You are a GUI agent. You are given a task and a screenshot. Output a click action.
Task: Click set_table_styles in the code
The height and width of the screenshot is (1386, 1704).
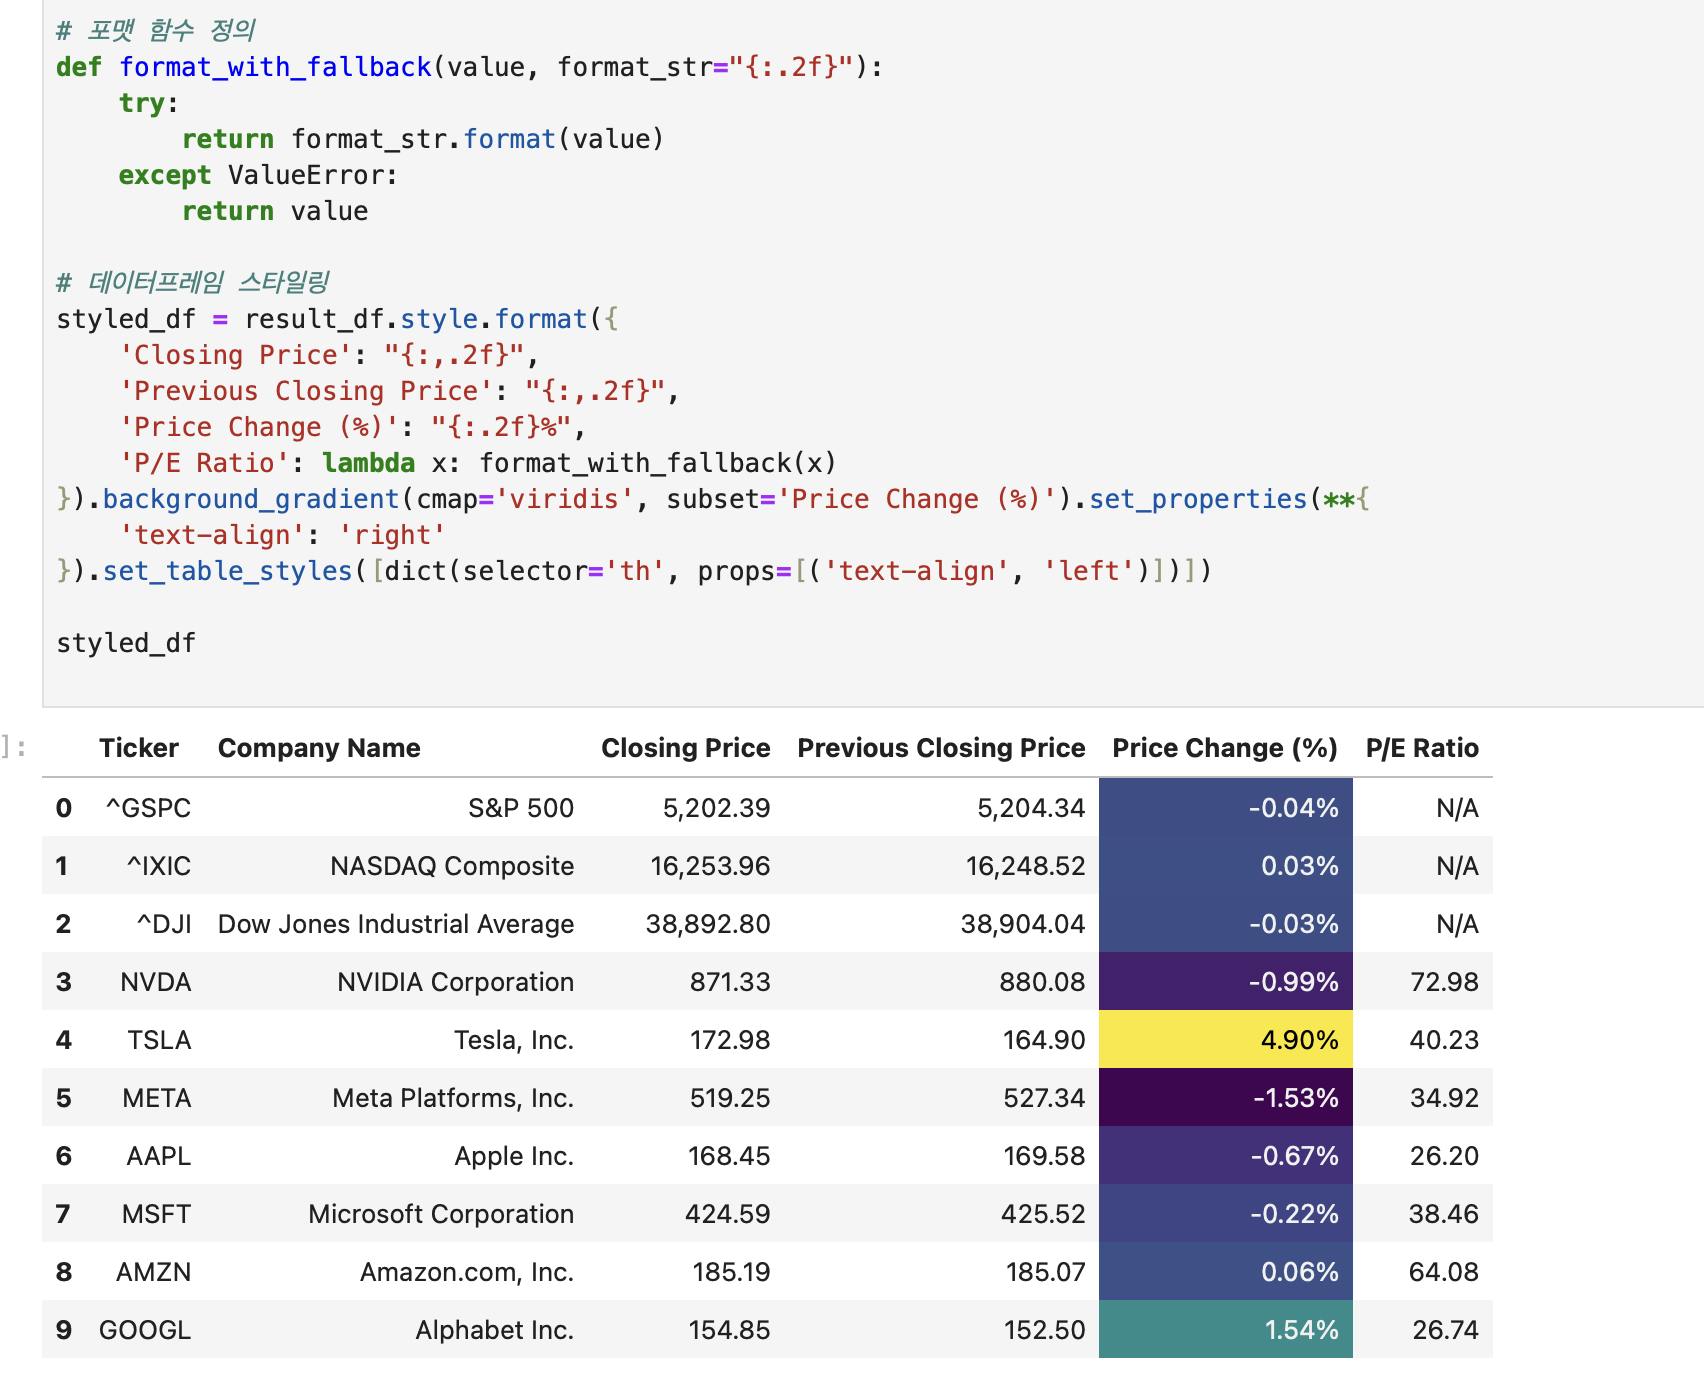tap(228, 571)
